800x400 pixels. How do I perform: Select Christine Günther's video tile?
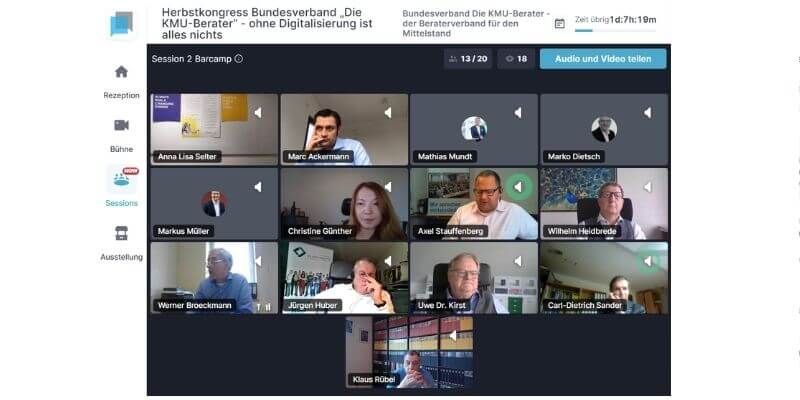344,204
